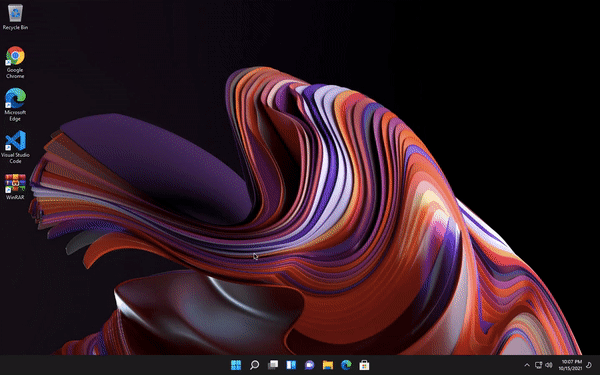Screen dimensions: 600x375
Task: Click the volume speaker icon
Action: coord(549,365)
